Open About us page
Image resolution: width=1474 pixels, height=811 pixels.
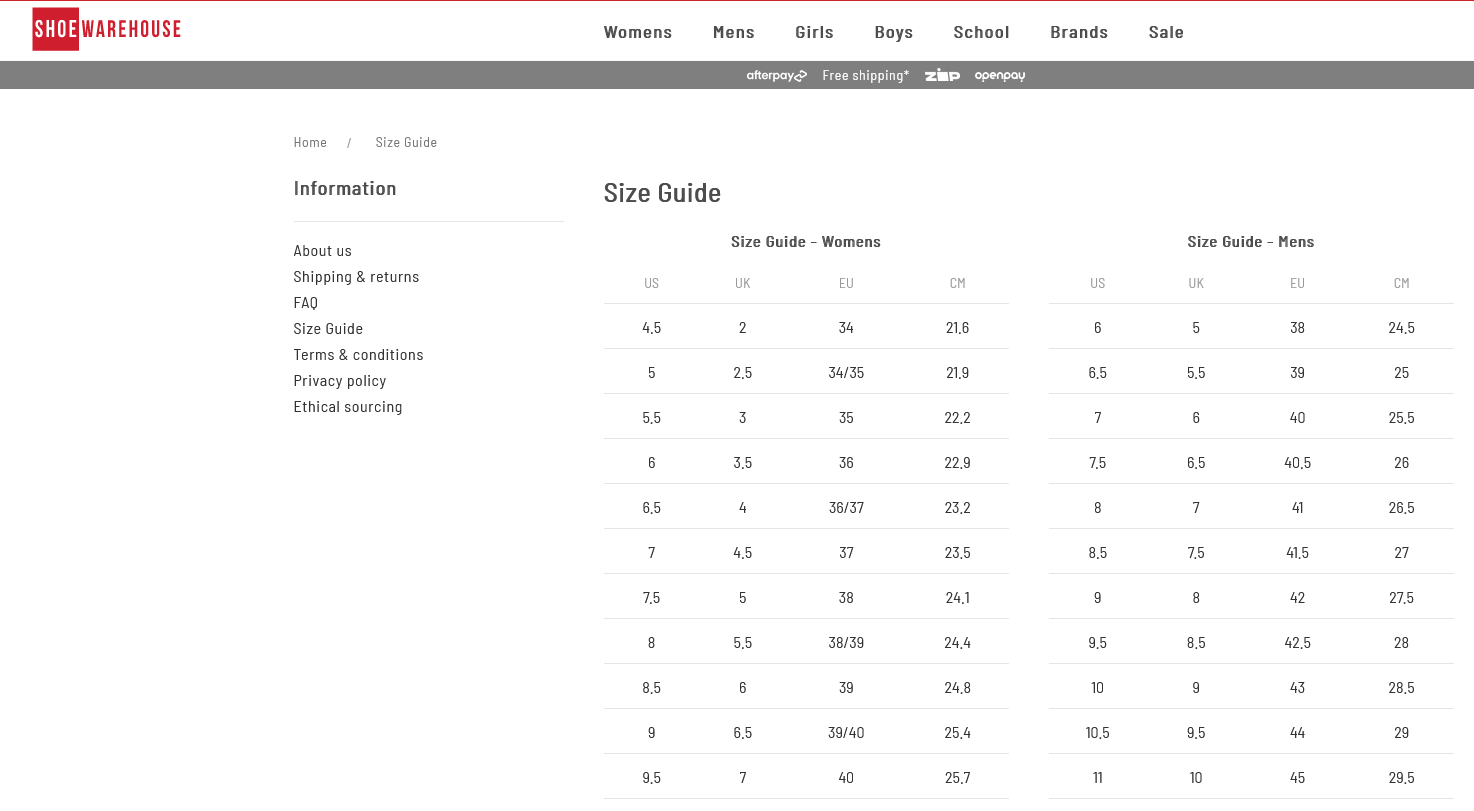coord(322,251)
